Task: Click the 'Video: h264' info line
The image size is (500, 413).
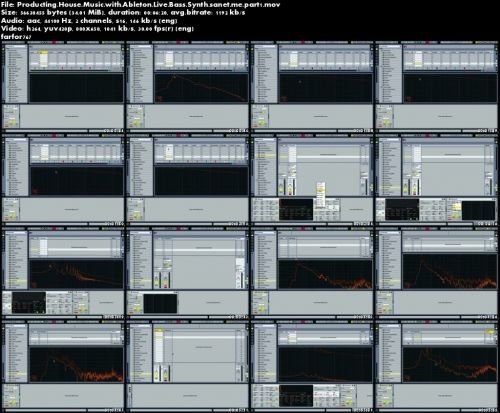Action: tap(97, 29)
